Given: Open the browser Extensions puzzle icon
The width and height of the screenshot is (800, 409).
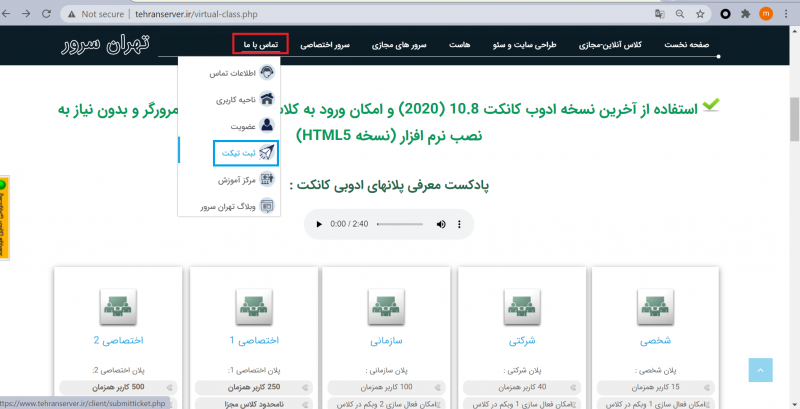Looking at the screenshot, I should 744,15.
